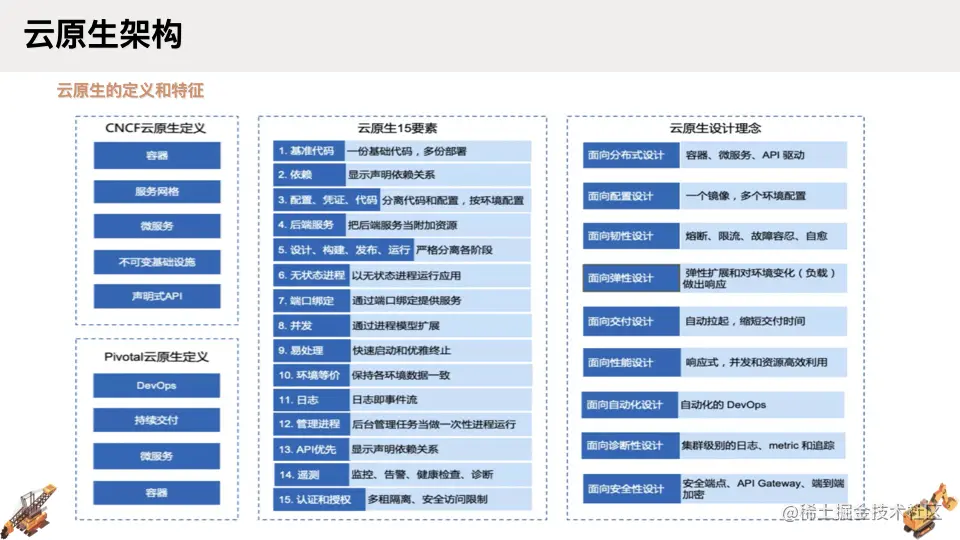Click the 云原生架构 slide title

103,34
